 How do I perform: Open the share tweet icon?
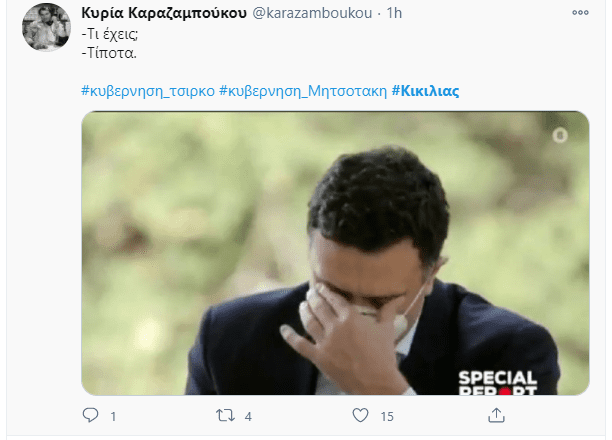496,415
